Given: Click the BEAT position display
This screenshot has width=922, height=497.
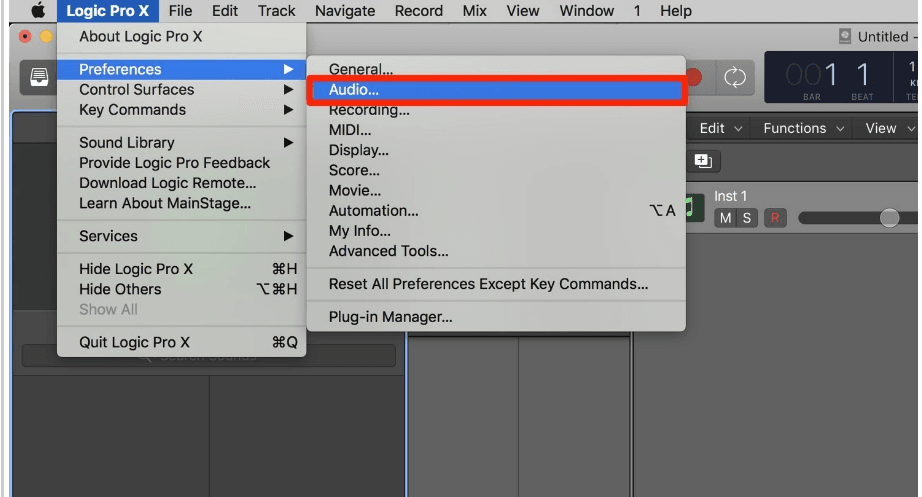Looking at the screenshot, I should click(x=862, y=79).
